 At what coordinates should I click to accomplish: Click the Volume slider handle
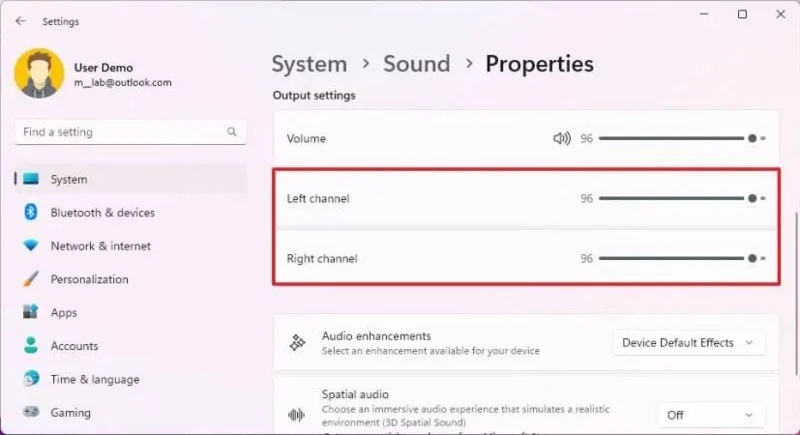click(x=752, y=138)
